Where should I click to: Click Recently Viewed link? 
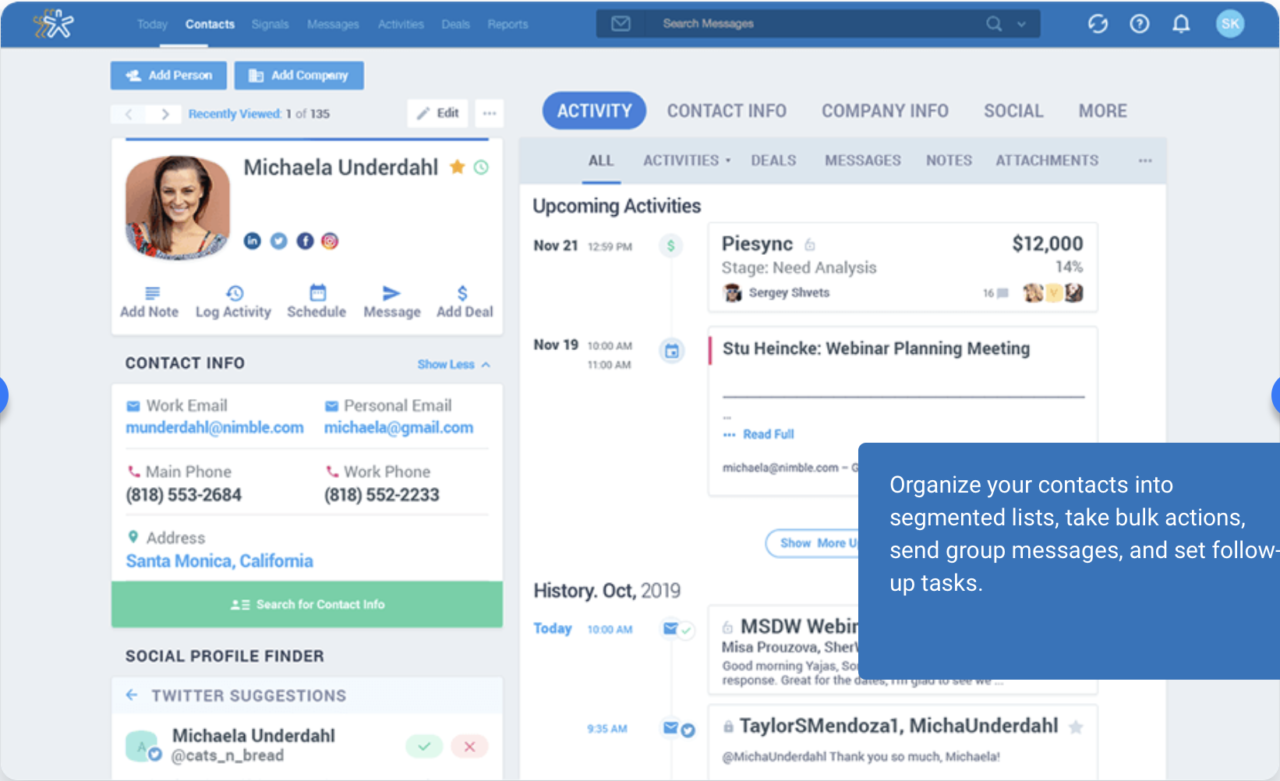(235, 114)
